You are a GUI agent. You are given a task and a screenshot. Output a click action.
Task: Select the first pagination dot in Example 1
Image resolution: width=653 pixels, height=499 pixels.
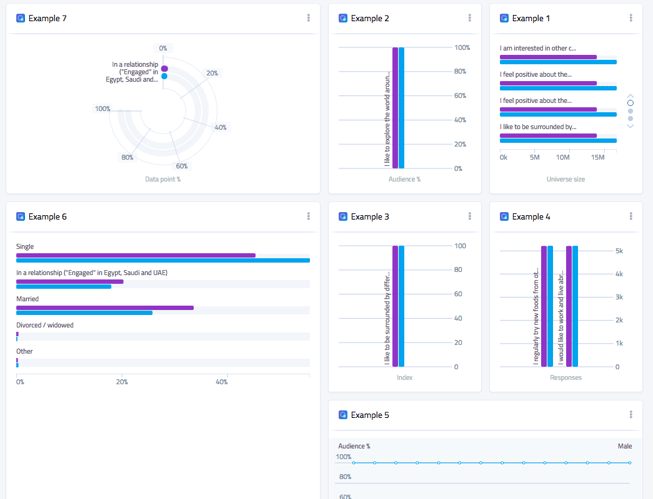(x=630, y=103)
